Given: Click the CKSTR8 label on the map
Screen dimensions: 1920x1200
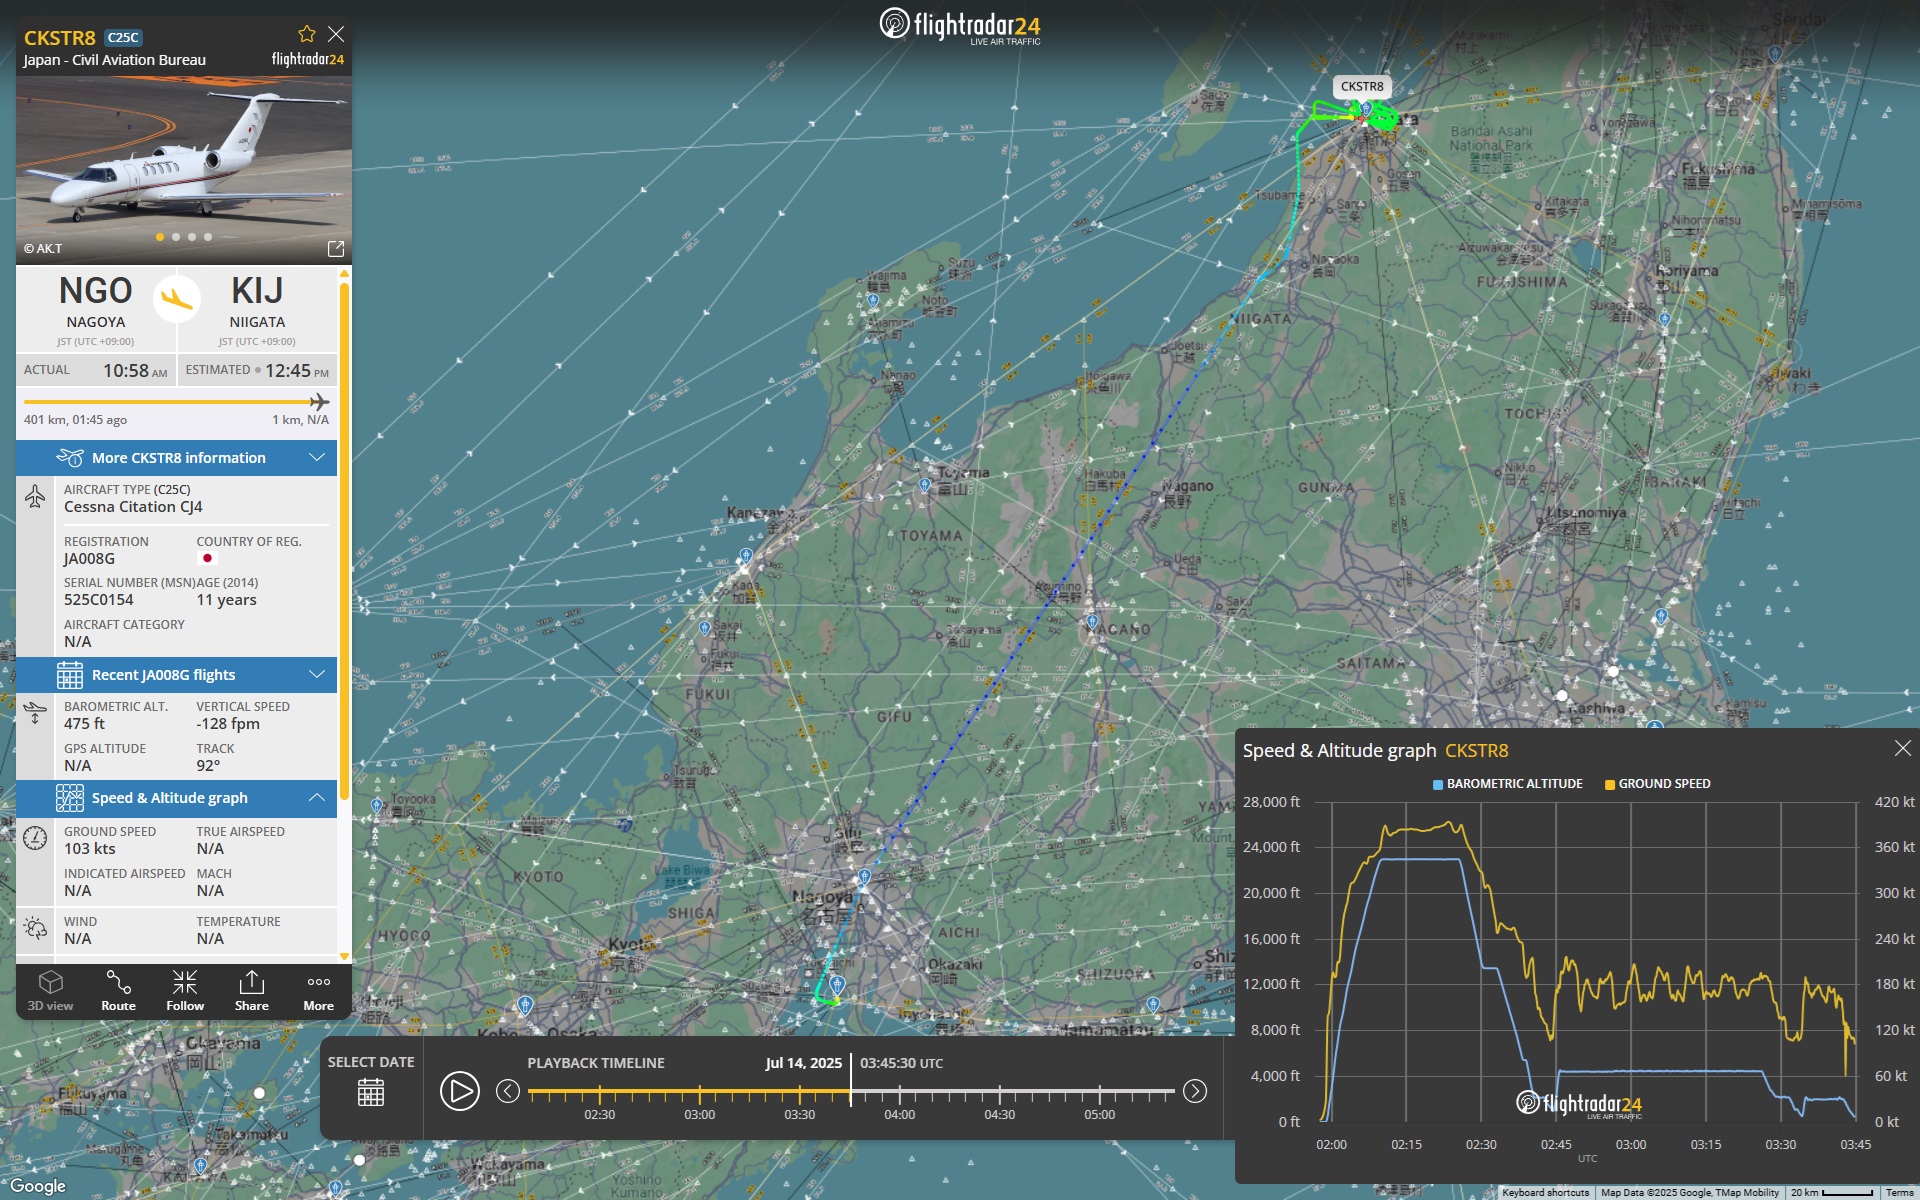Looking at the screenshot, I should click(1362, 86).
